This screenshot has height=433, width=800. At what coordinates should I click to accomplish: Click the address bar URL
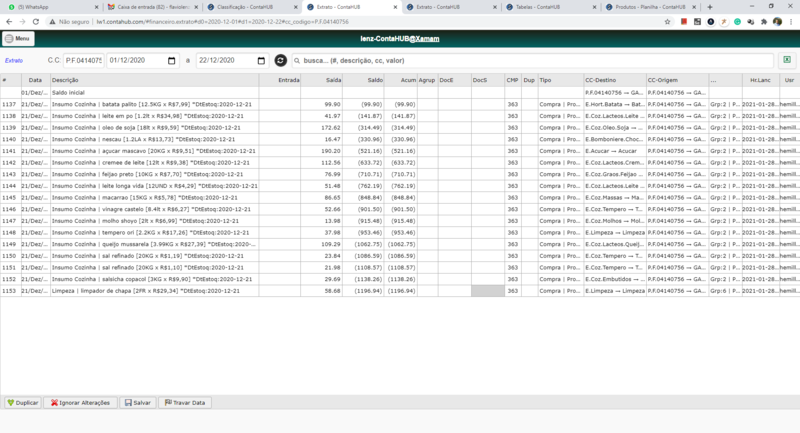pos(222,22)
